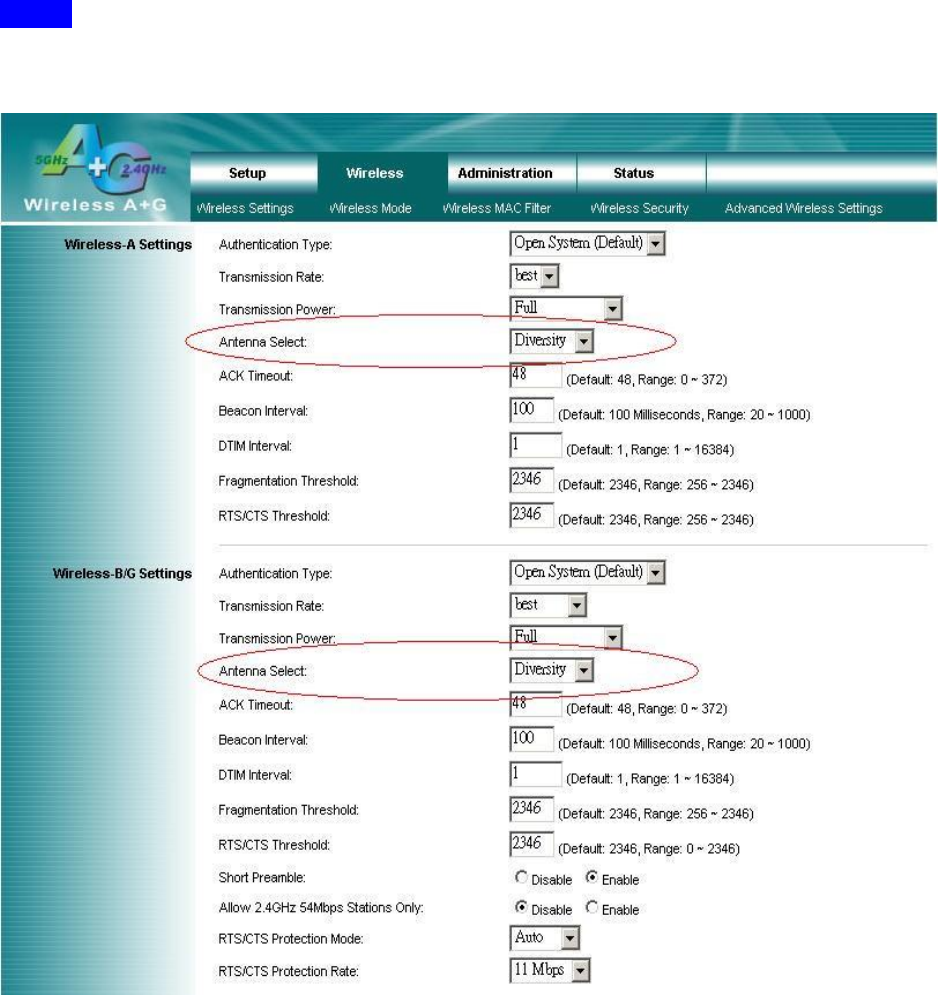
Task: Open Advanced Wireless Settings sub-tab
Action: tap(803, 208)
